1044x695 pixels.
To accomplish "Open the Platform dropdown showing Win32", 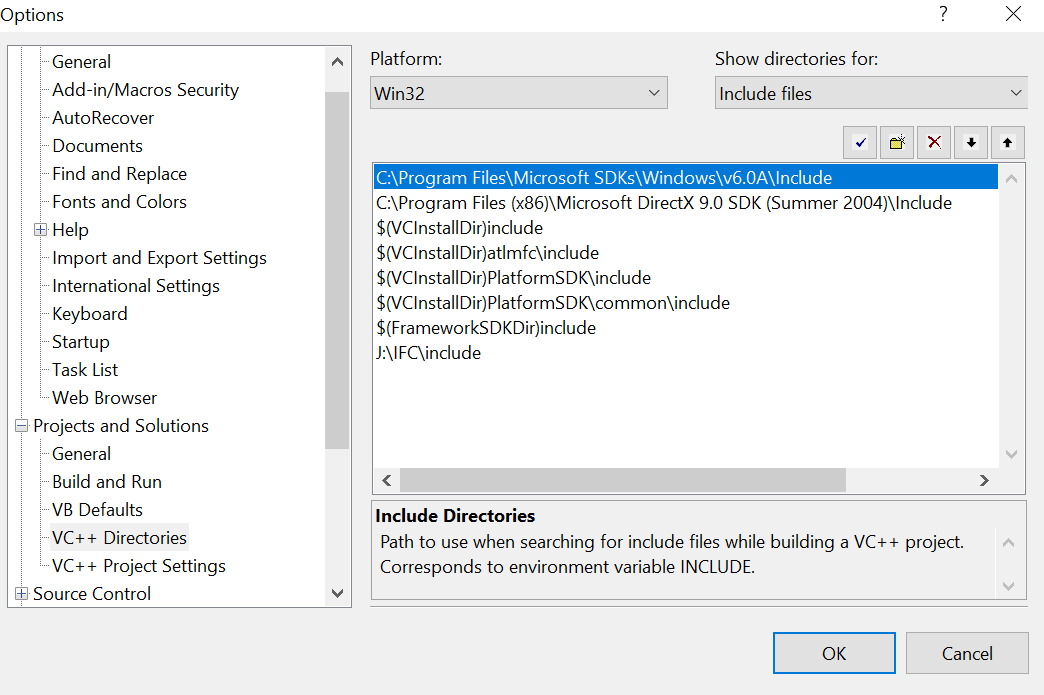I will [518, 93].
